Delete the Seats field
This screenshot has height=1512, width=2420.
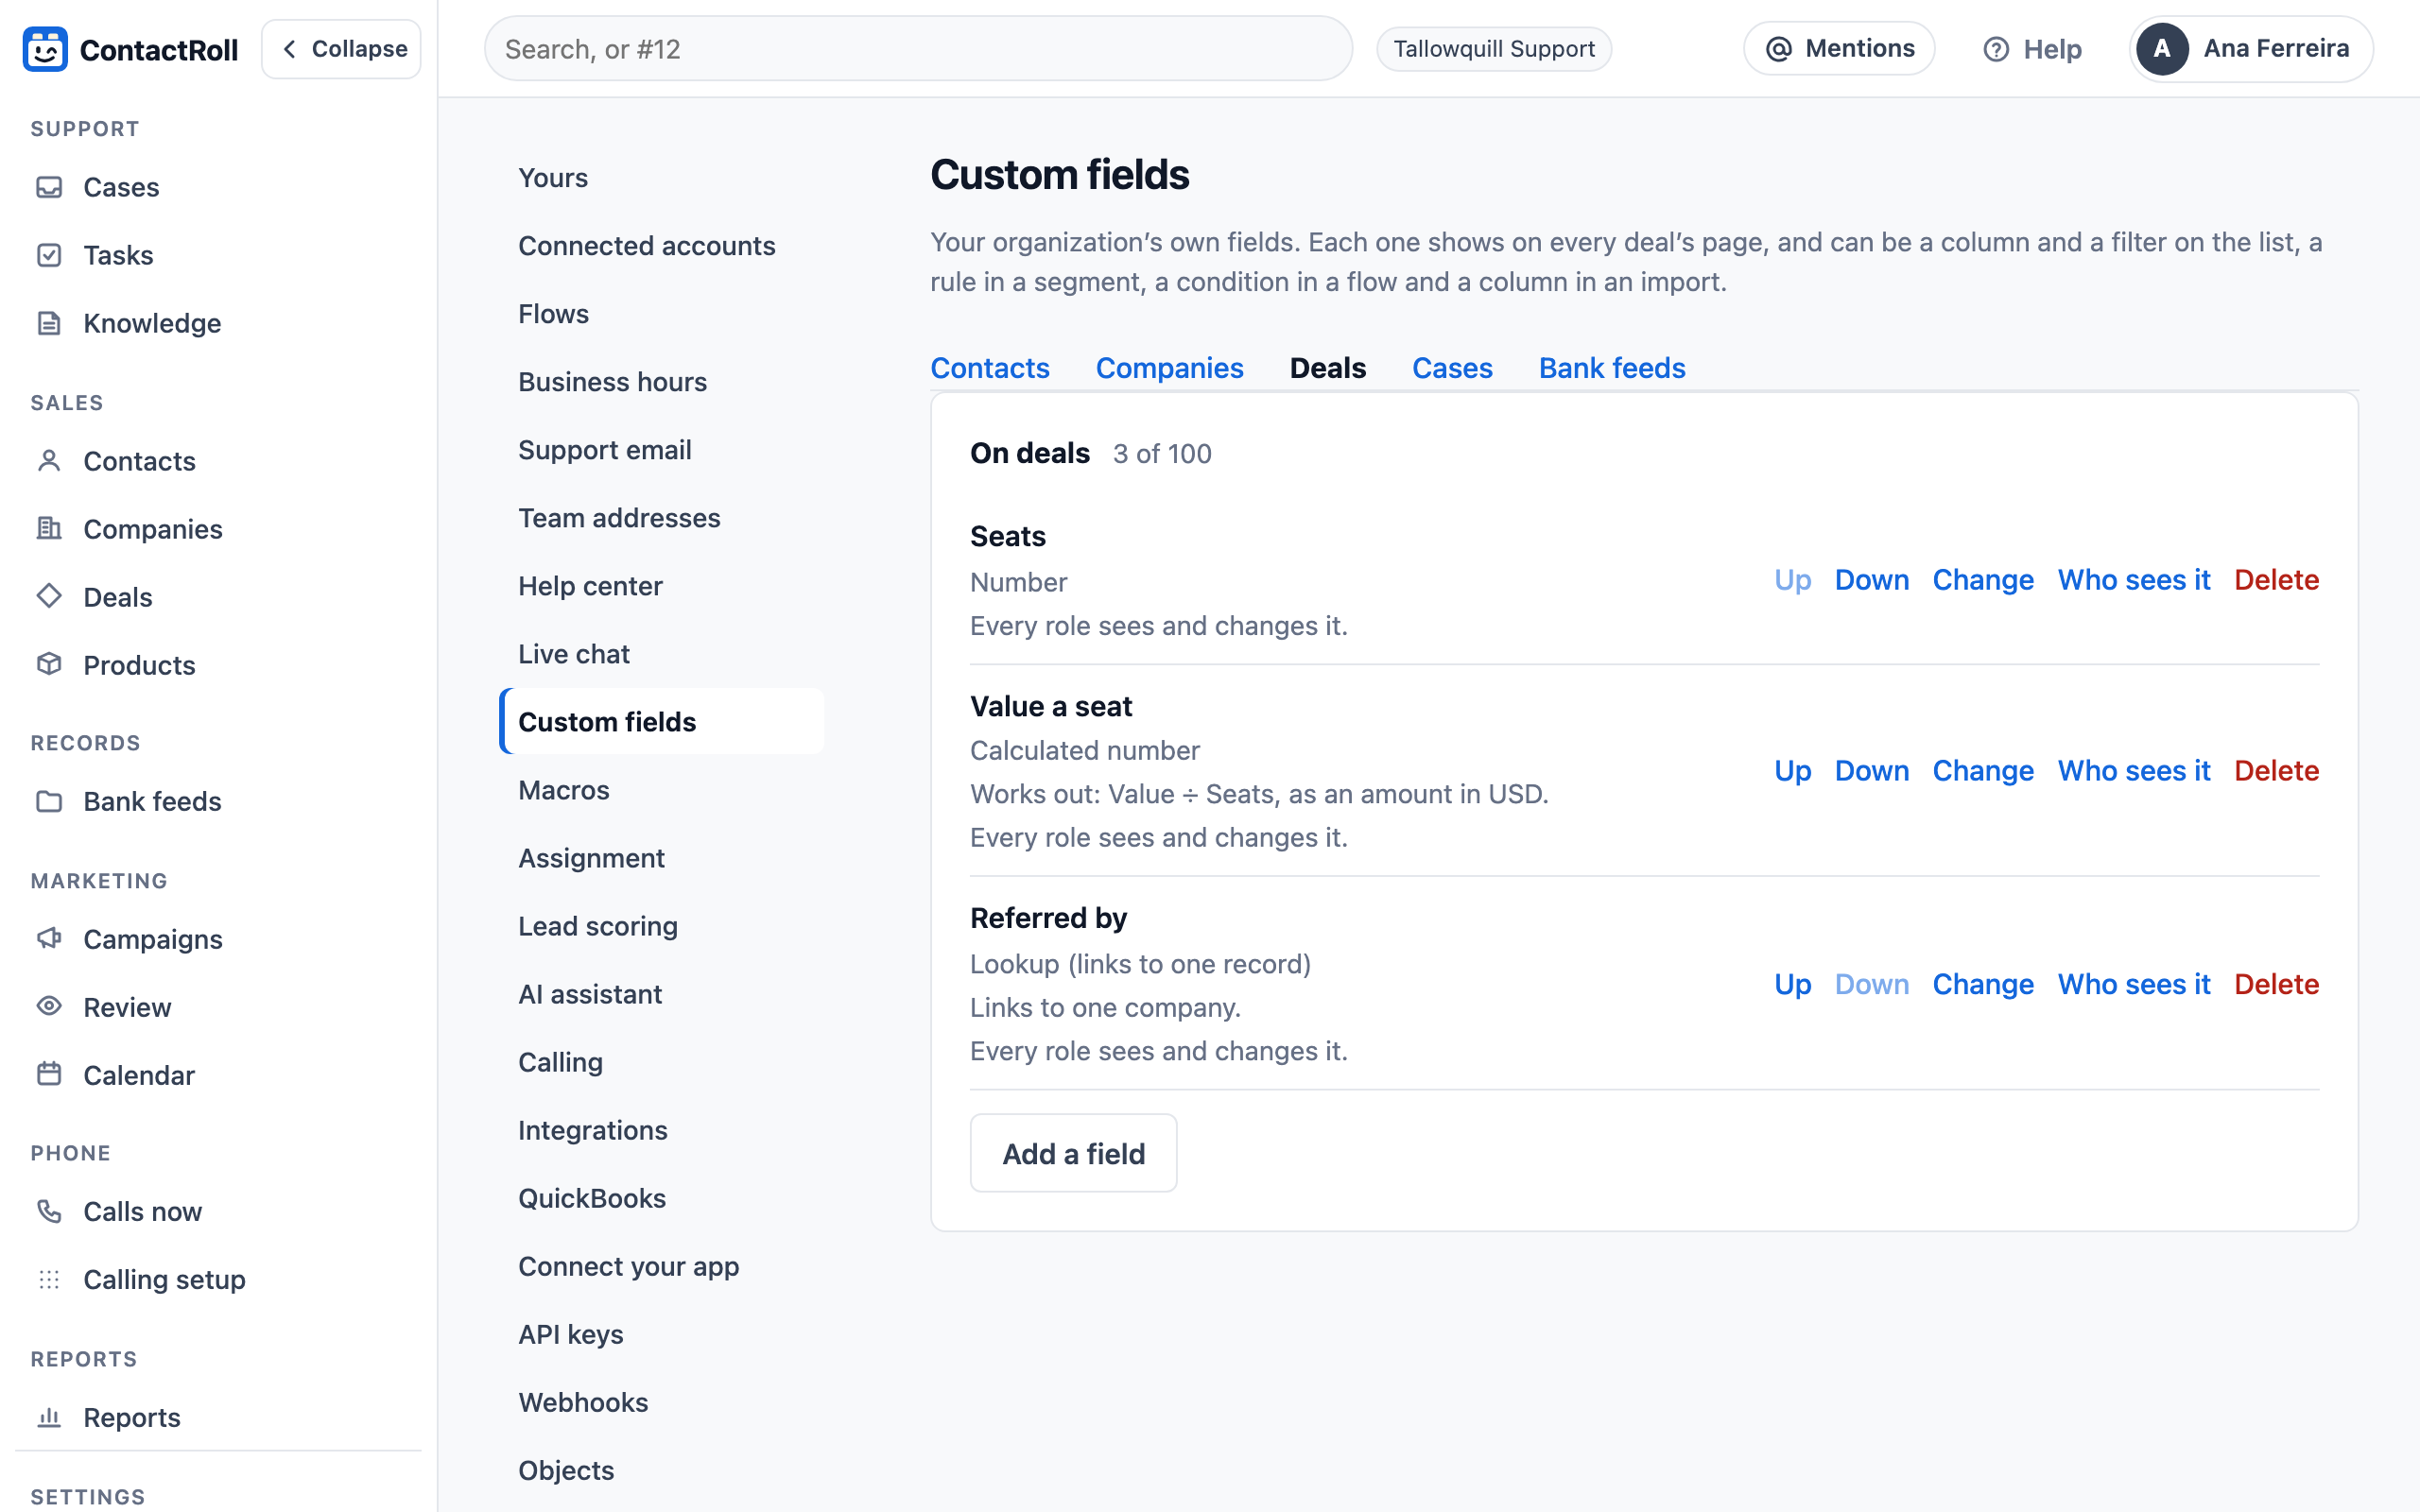click(2276, 580)
